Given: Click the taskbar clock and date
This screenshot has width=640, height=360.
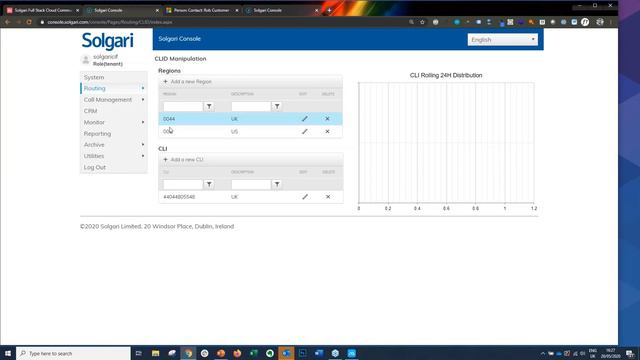Looking at the screenshot, I should pyautogui.click(x=611, y=353).
